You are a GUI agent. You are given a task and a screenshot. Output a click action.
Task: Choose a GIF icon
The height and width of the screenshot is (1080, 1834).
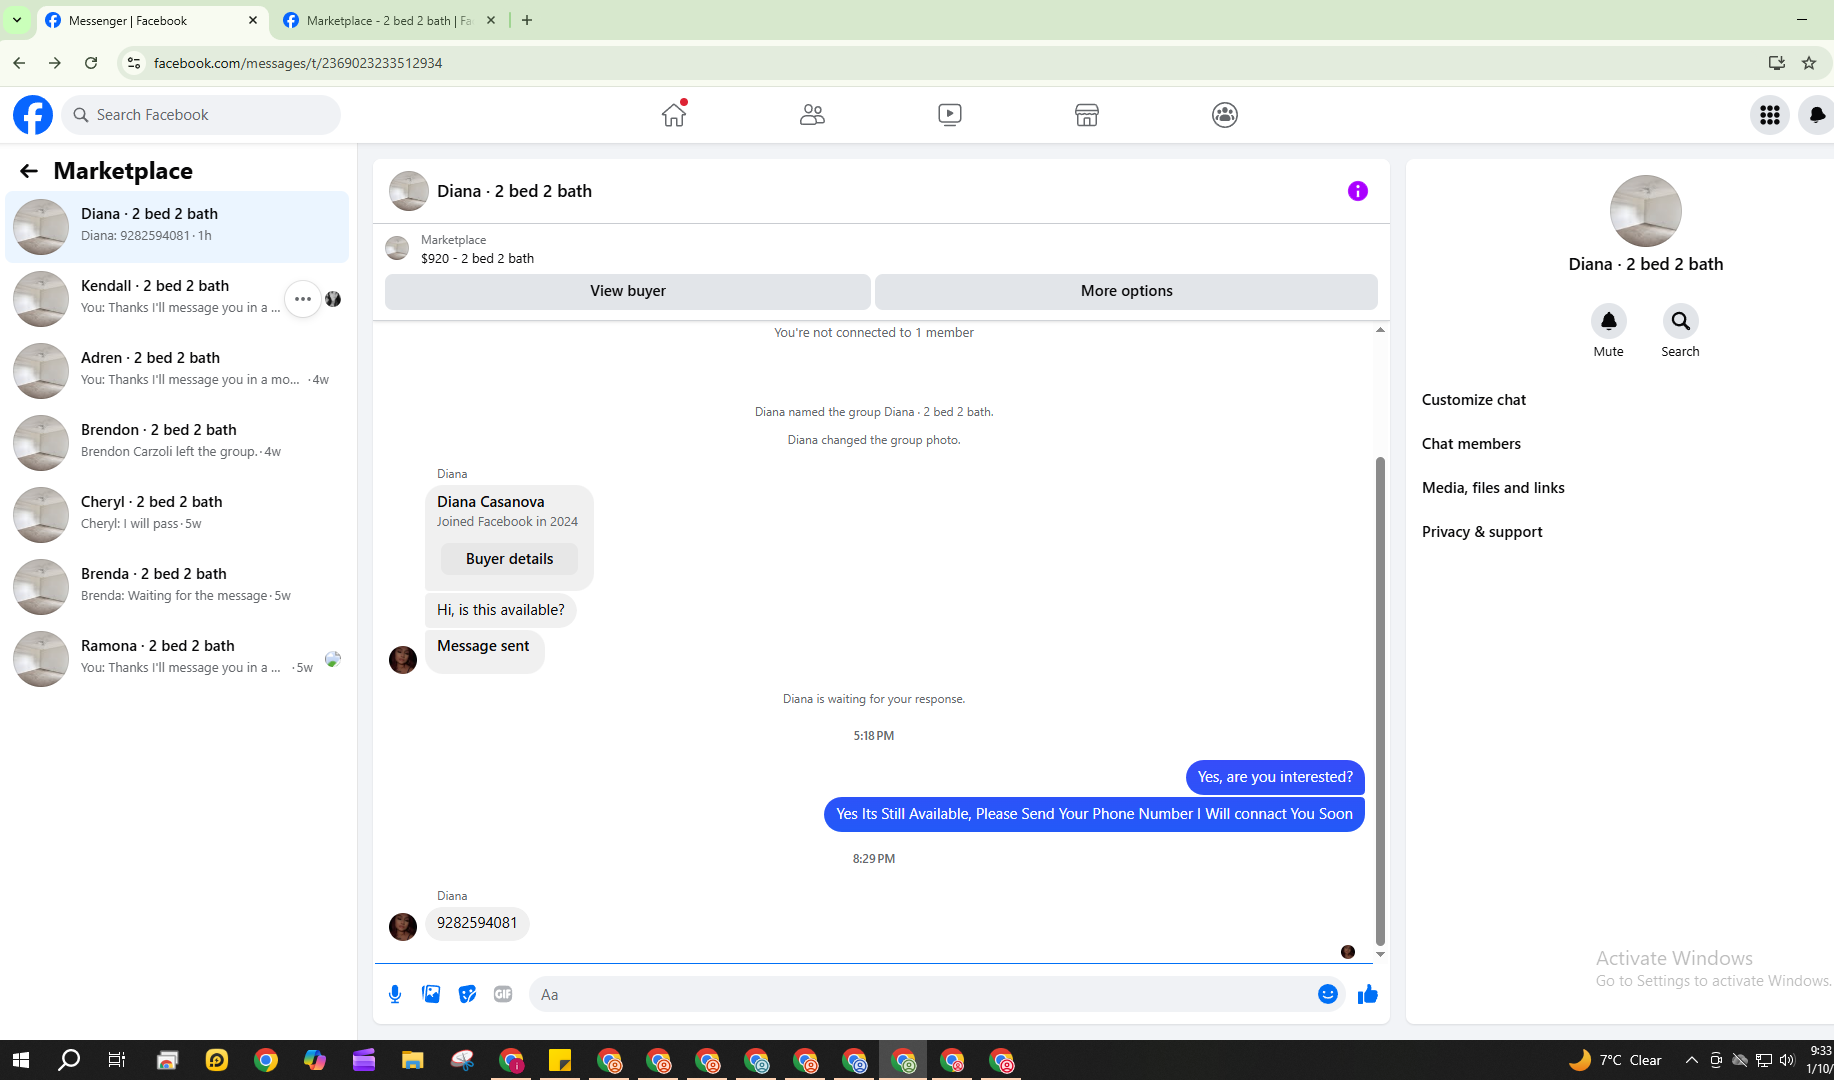click(503, 994)
